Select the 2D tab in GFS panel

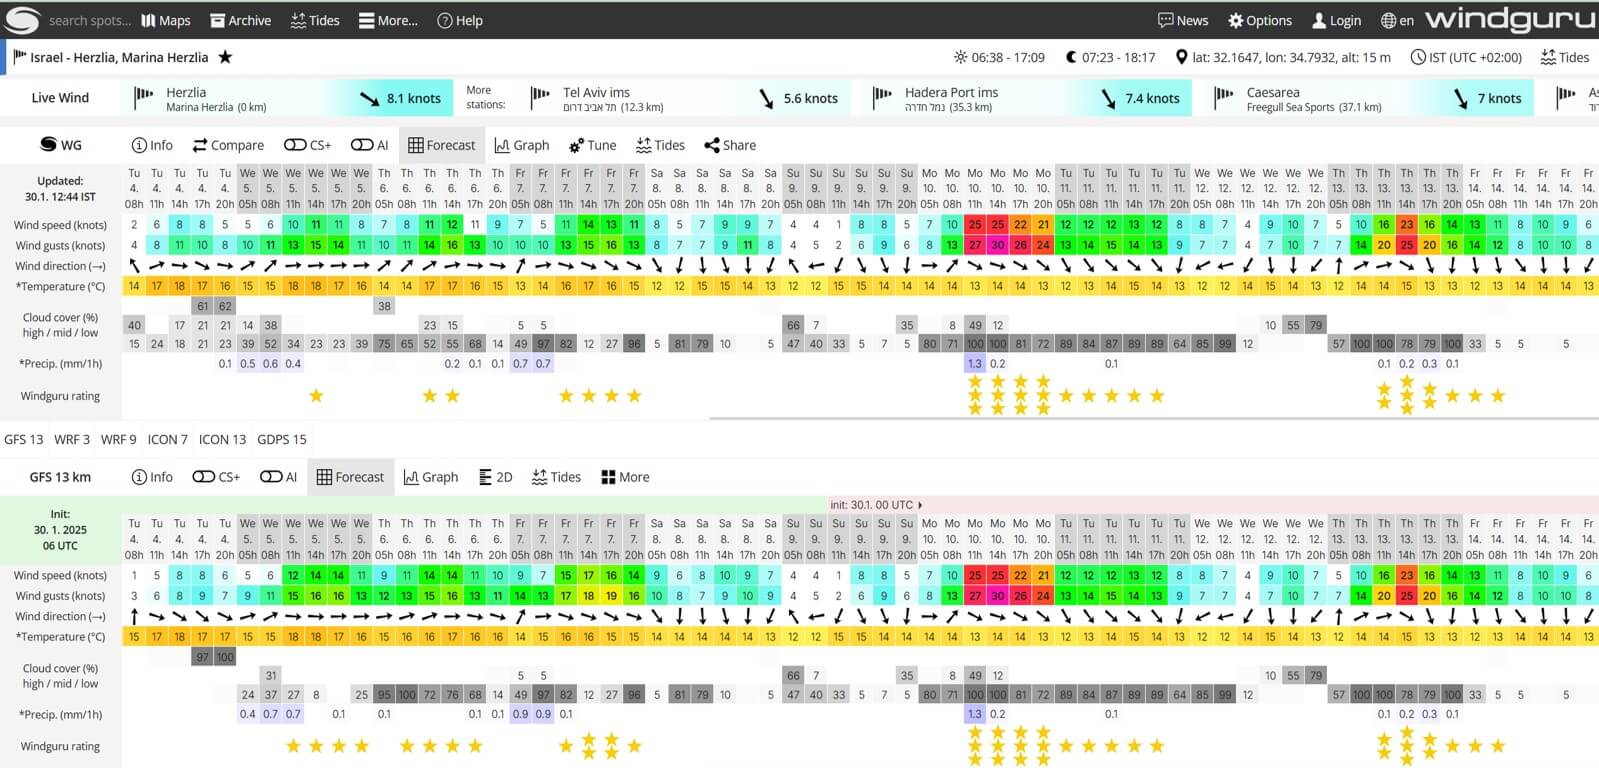[495, 477]
